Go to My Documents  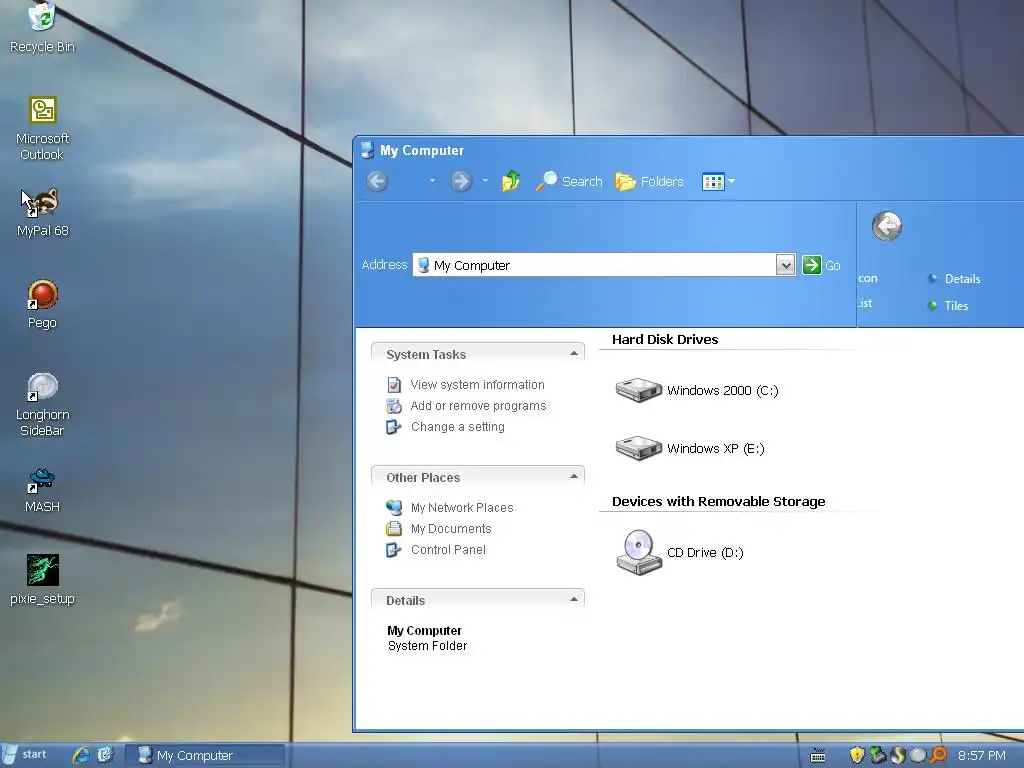451,528
